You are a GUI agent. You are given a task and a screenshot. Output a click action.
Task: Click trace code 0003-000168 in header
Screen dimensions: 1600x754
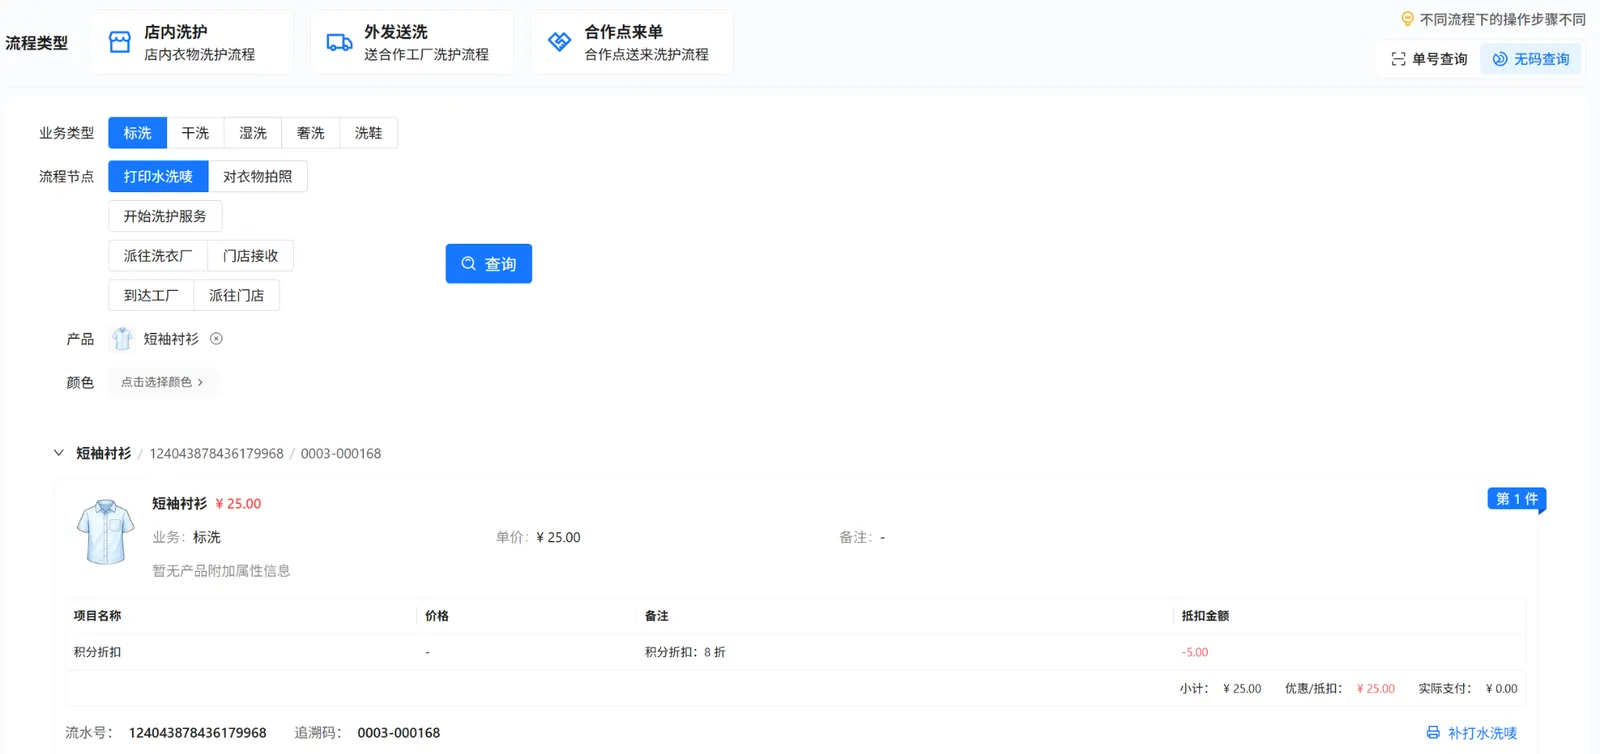coord(341,454)
